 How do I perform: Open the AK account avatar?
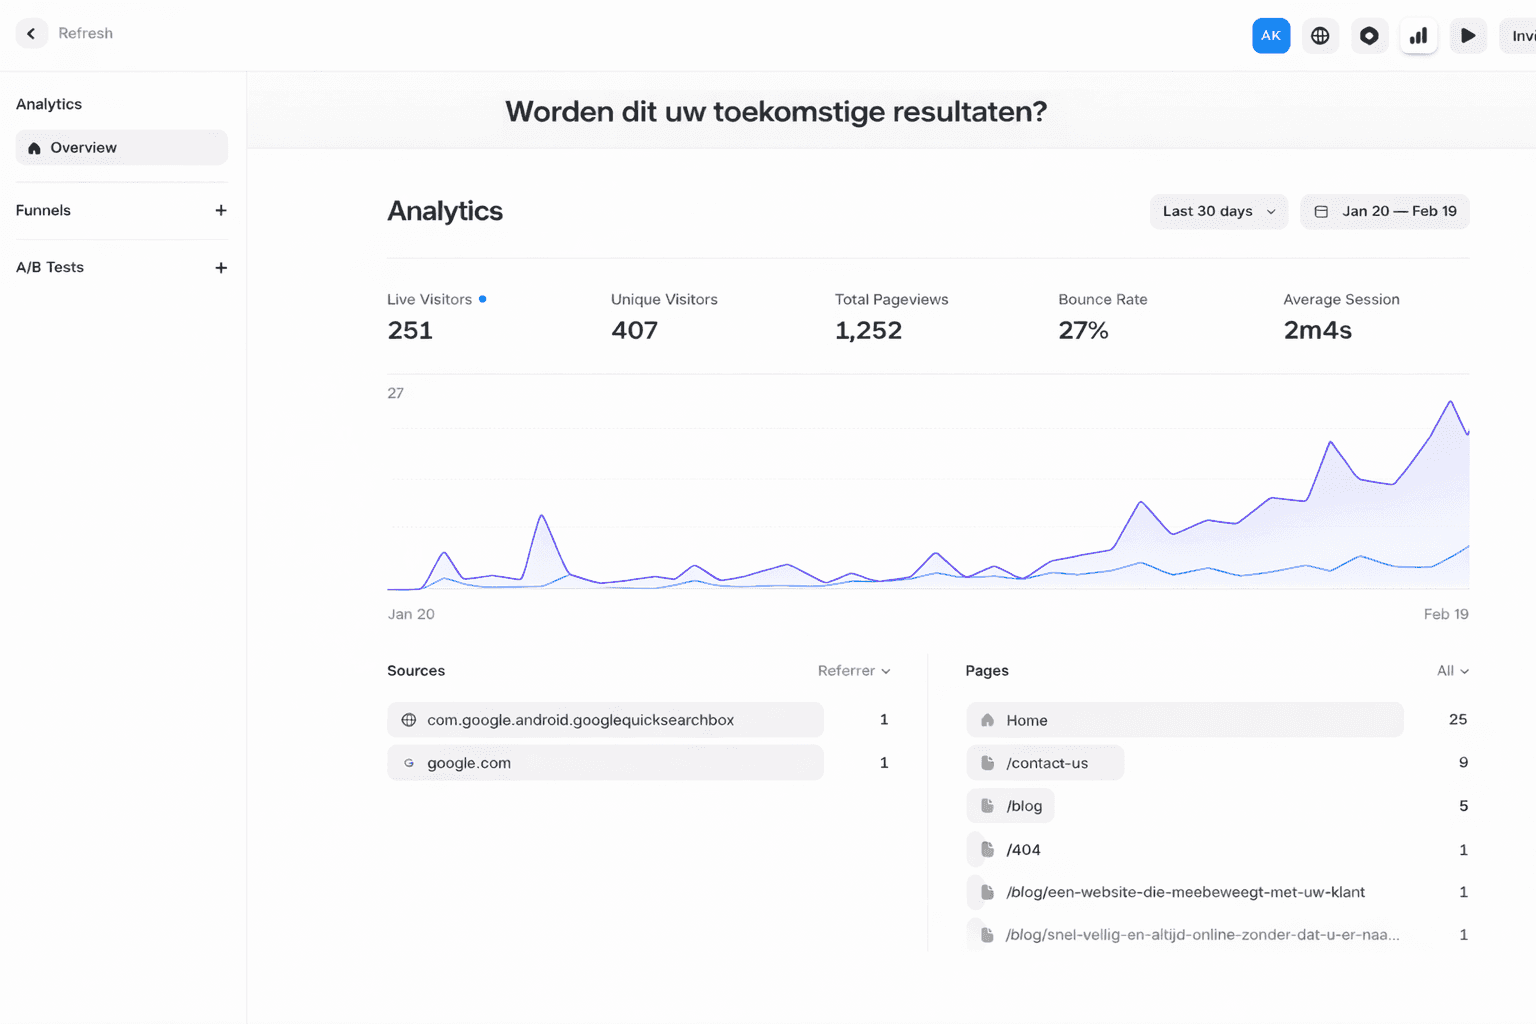click(x=1271, y=35)
